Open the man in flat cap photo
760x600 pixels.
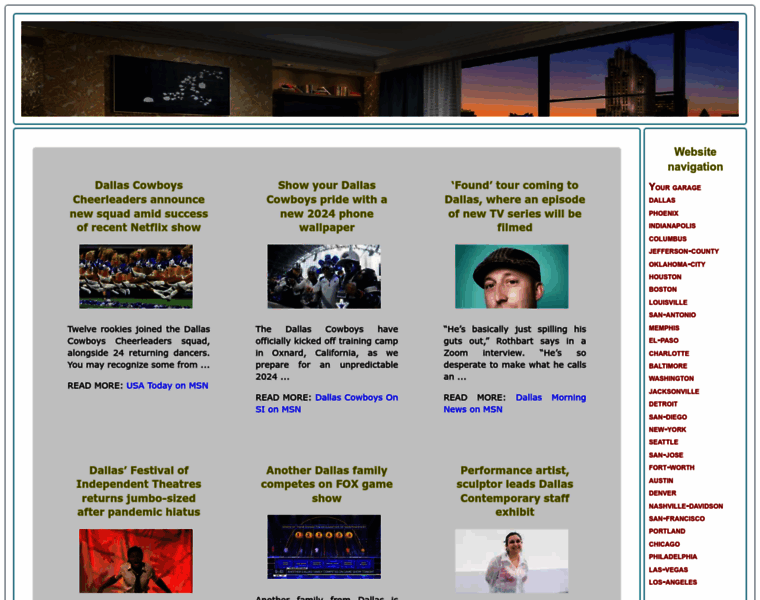(511, 276)
